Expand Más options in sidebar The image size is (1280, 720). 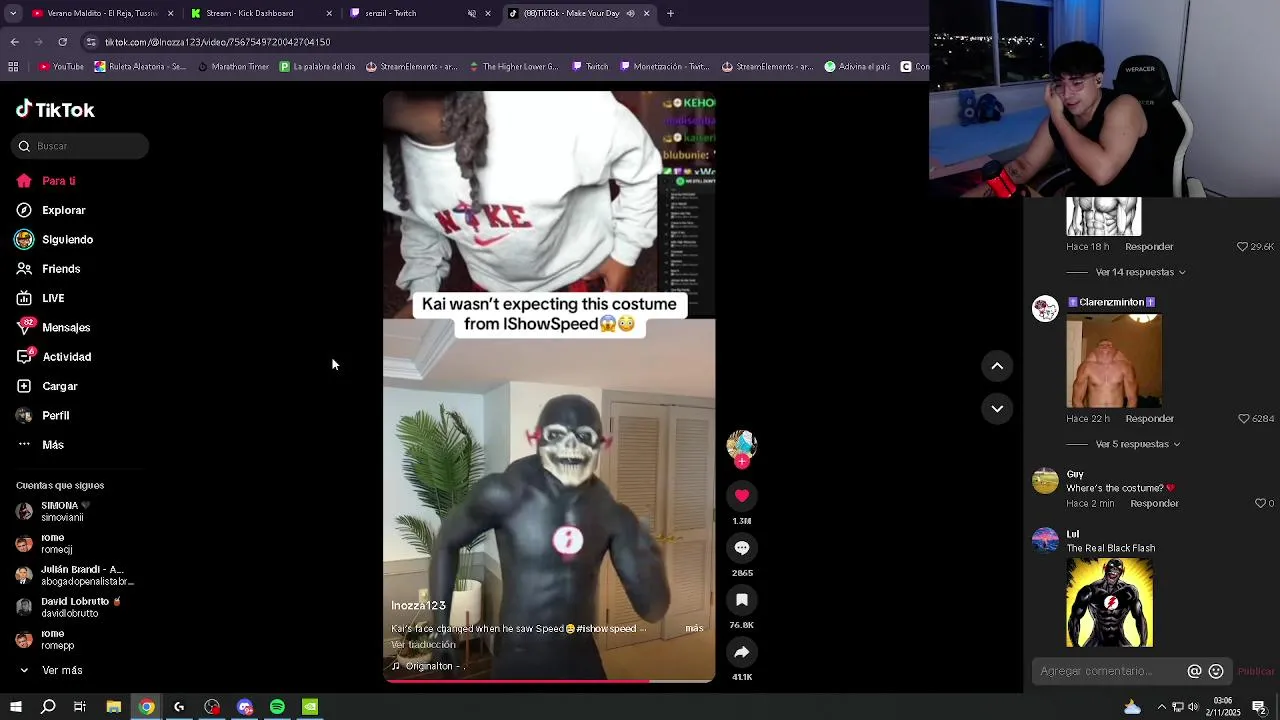point(40,445)
